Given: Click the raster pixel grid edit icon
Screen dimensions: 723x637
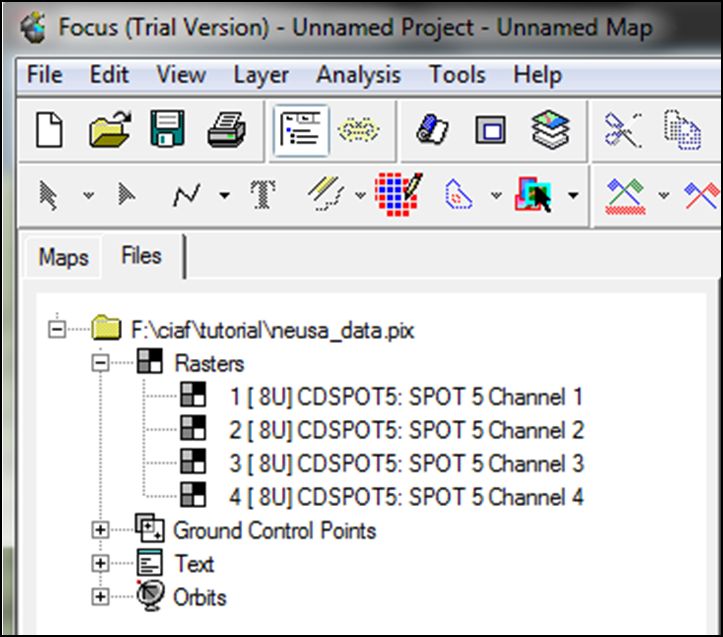Looking at the screenshot, I should (398, 194).
